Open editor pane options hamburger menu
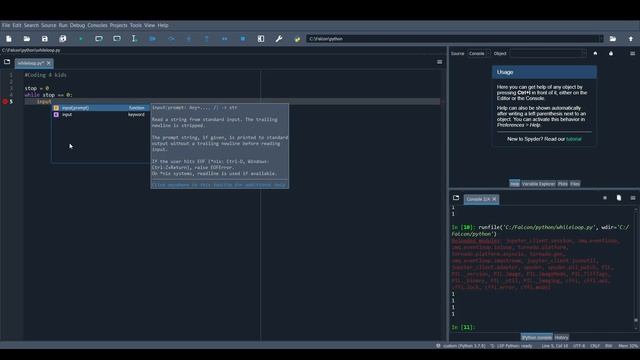This screenshot has width=640, height=360. (x=440, y=62)
